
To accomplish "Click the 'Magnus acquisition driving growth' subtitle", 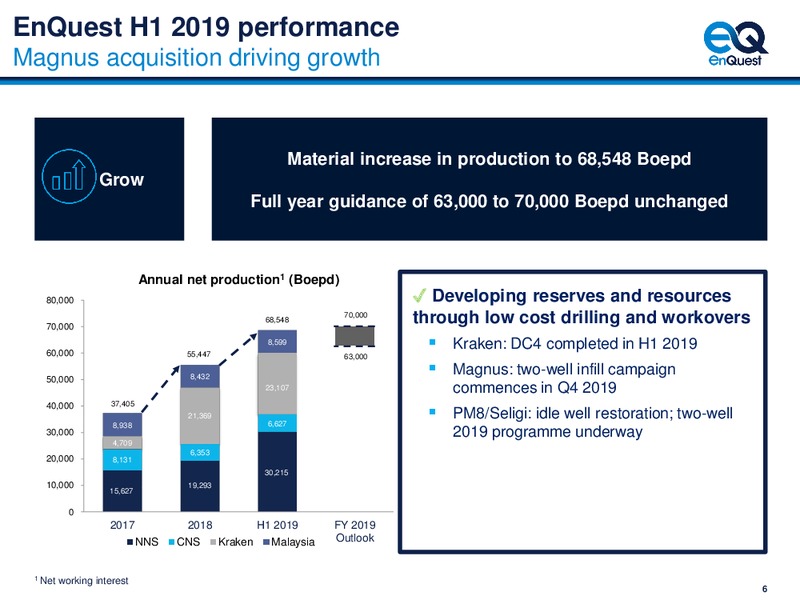I will [x=196, y=57].
